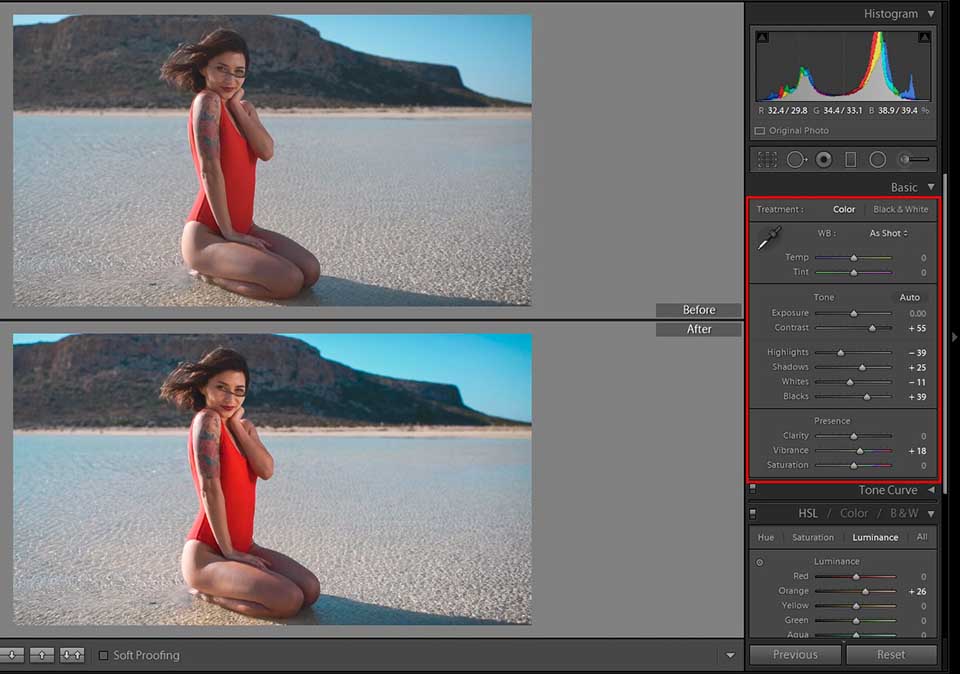The image size is (960, 674).
Task: Enable Soft Proofing
Action: [103, 655]
